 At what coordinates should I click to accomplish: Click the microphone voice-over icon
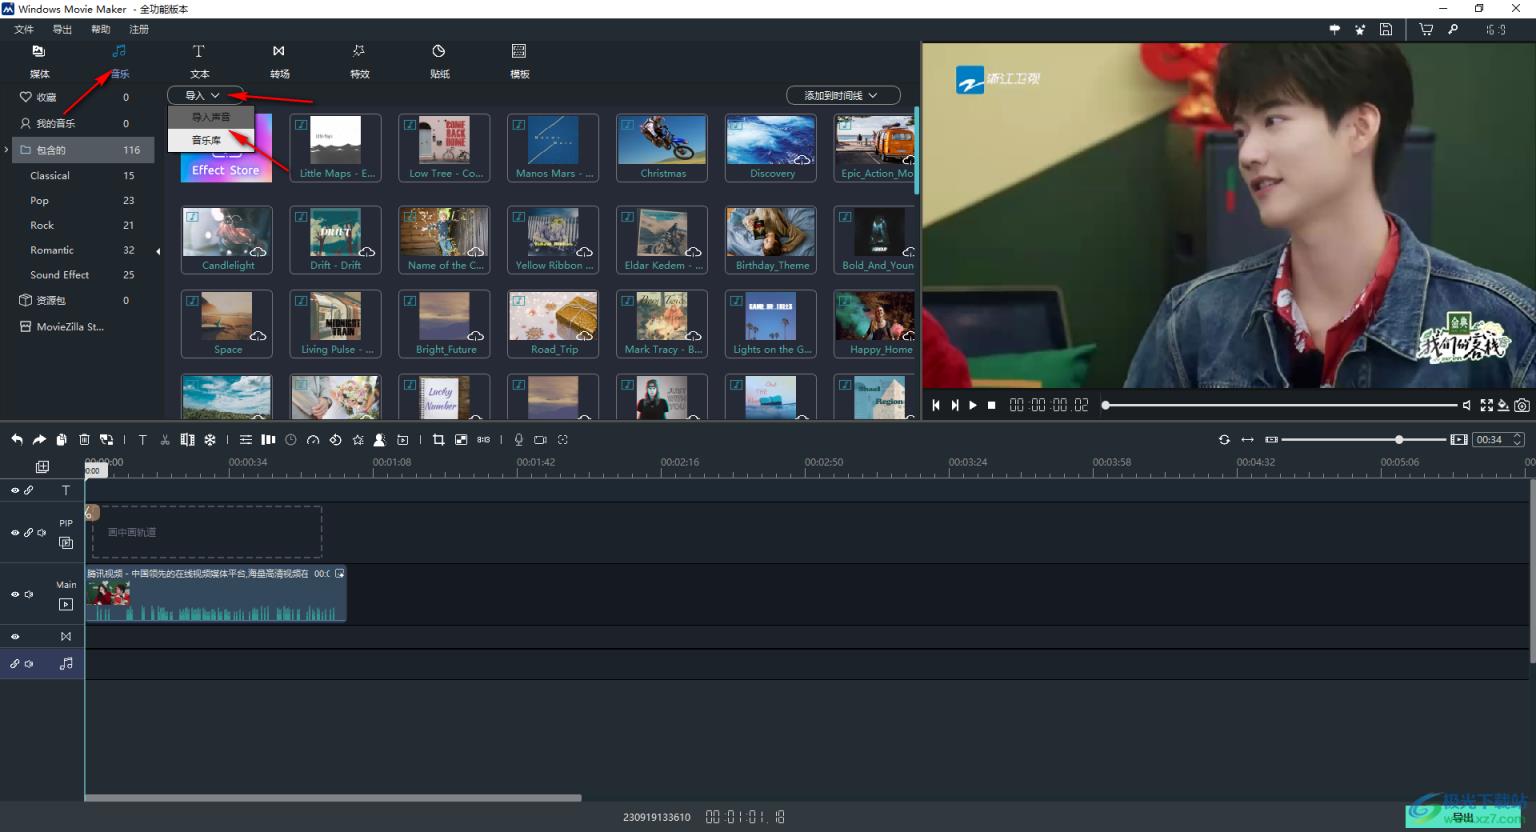518,440
